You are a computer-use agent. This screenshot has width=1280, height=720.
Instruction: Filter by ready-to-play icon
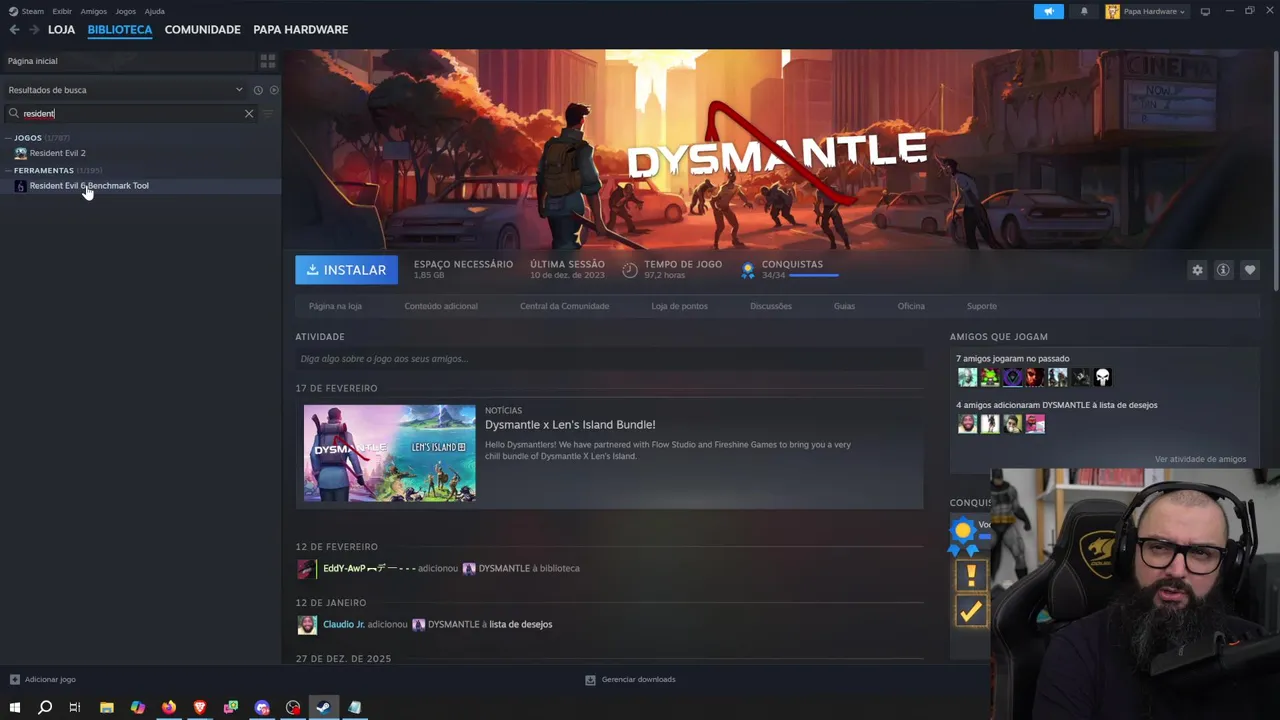point(274,90)
